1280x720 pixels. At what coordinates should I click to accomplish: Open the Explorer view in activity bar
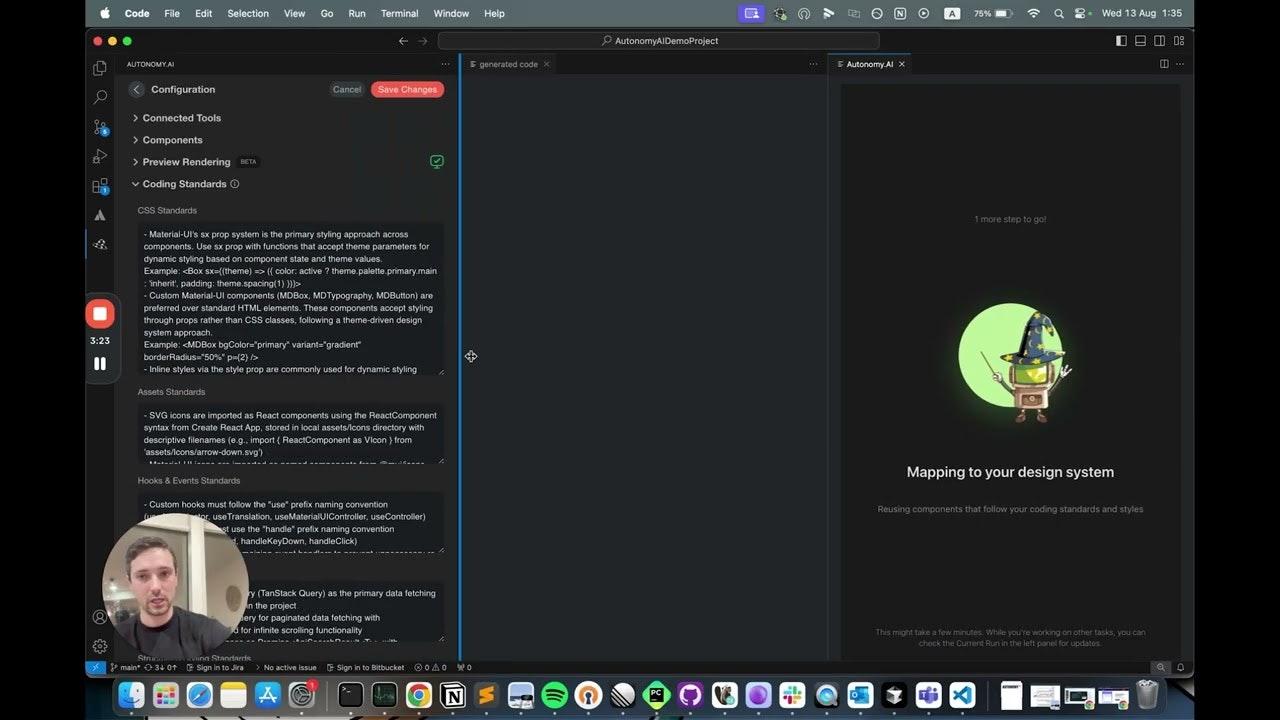tap(100, 68)
